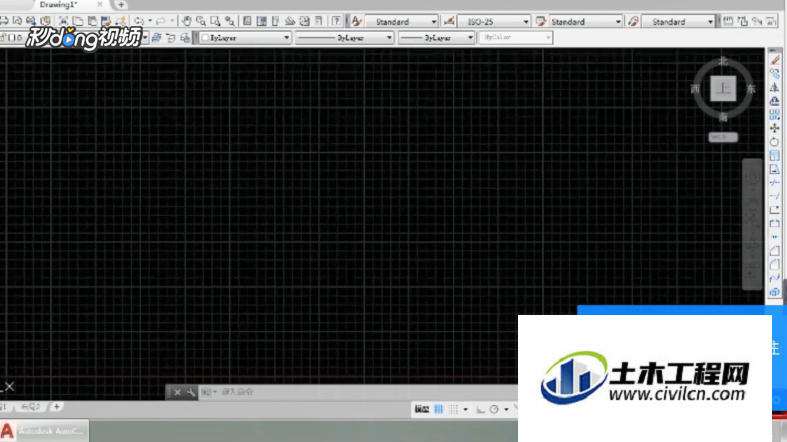Click the Multileader Style icon
The width and height of the screenshot is (787, 442).
pos(633,21)
